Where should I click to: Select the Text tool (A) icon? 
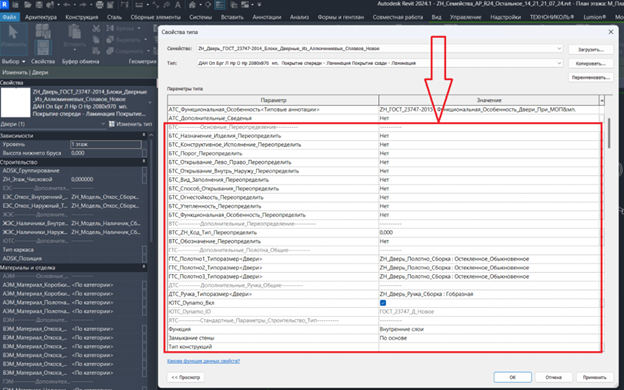(177, 5)
